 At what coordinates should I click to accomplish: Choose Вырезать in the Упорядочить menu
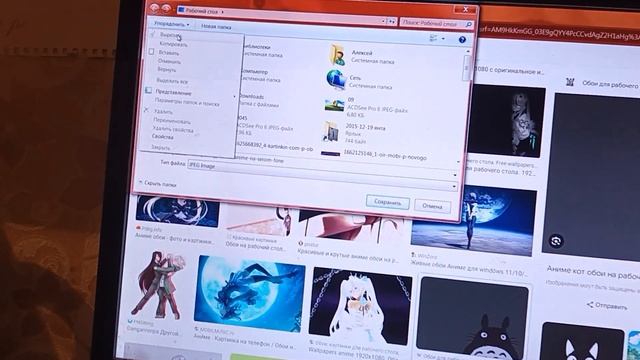[171, 35]
